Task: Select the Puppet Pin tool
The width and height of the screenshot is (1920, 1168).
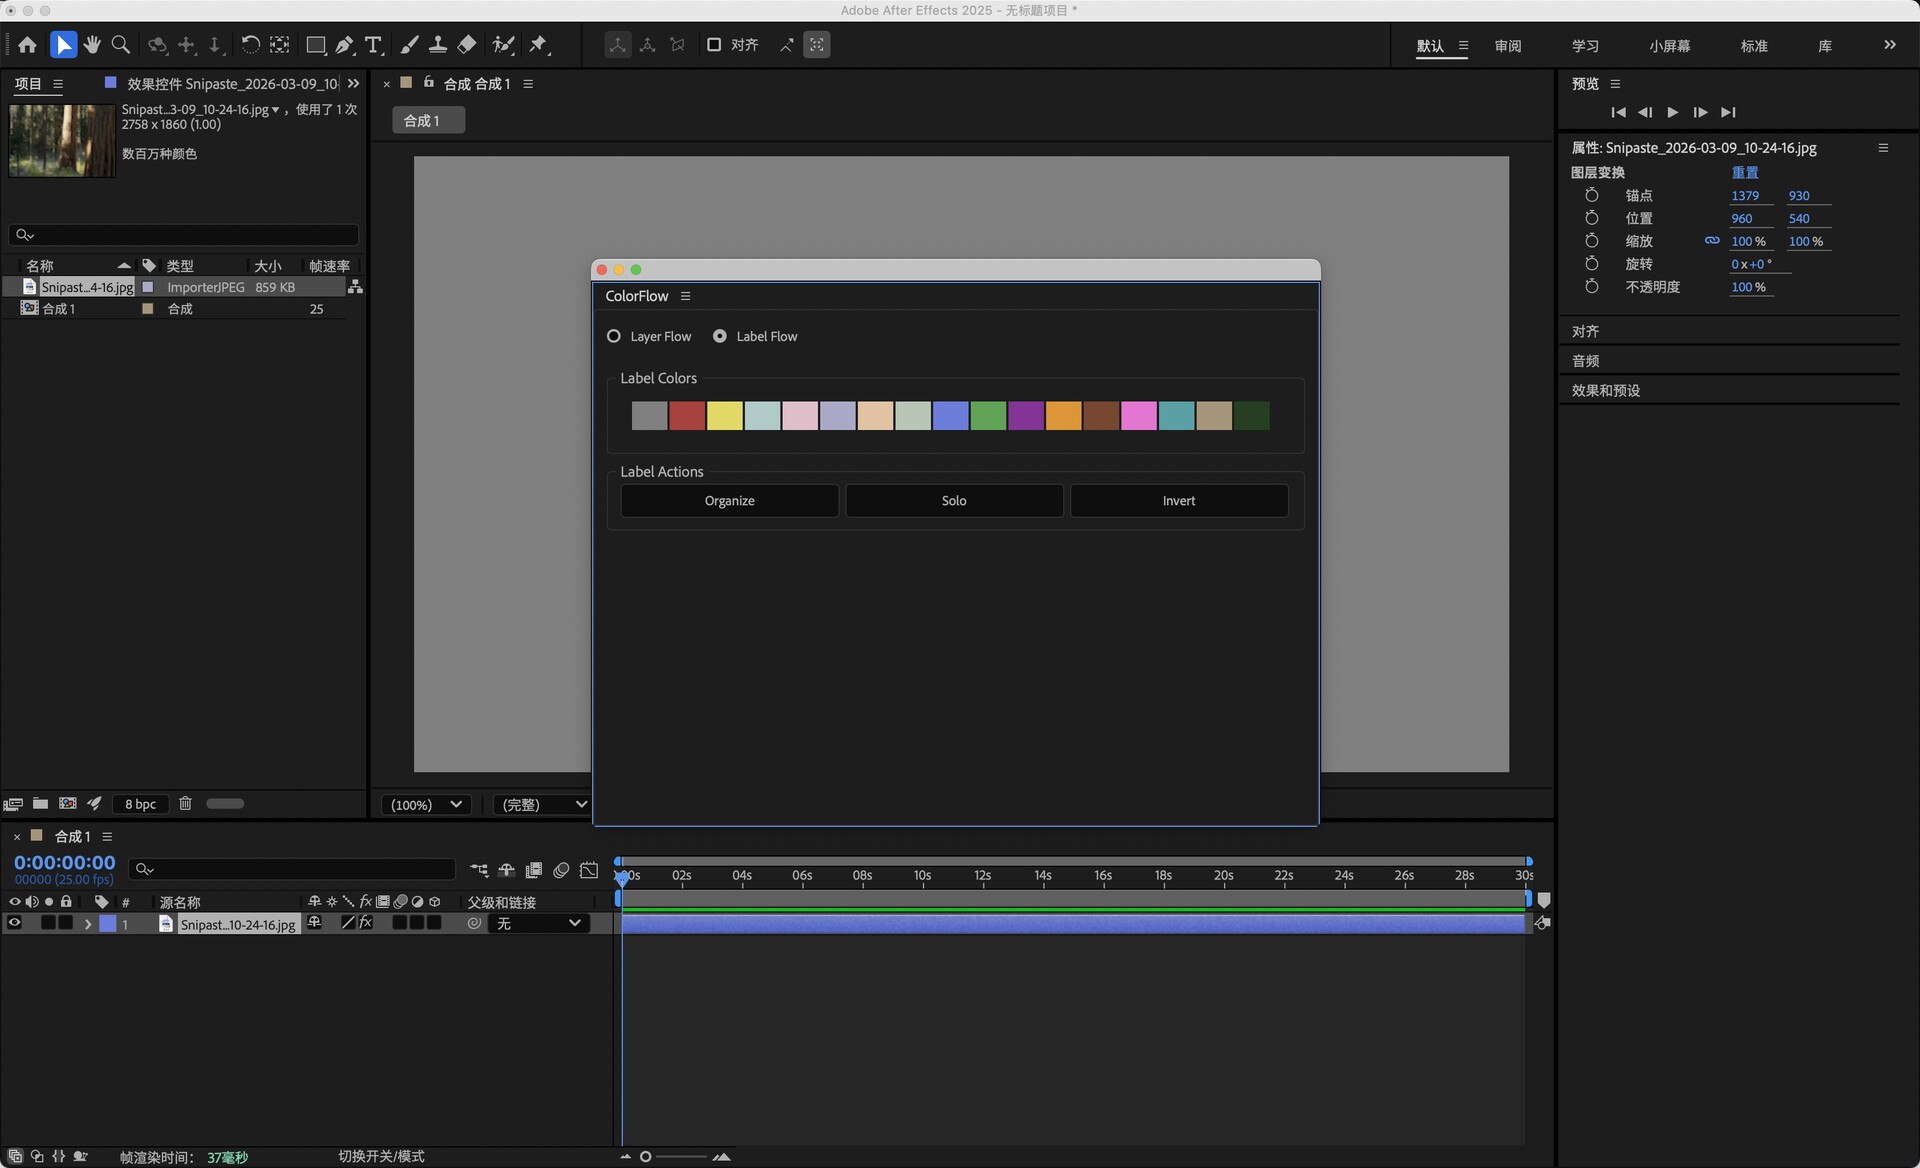Action: pyautogui.click(x=539, y=45)
